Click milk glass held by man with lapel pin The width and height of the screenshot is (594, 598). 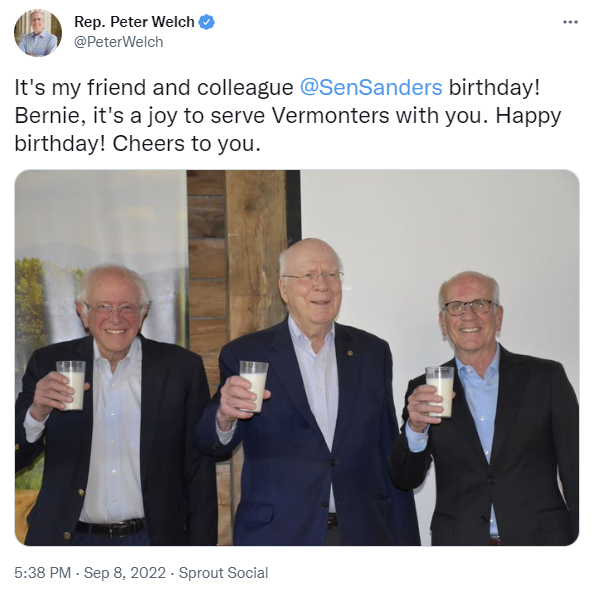[254, 386]
